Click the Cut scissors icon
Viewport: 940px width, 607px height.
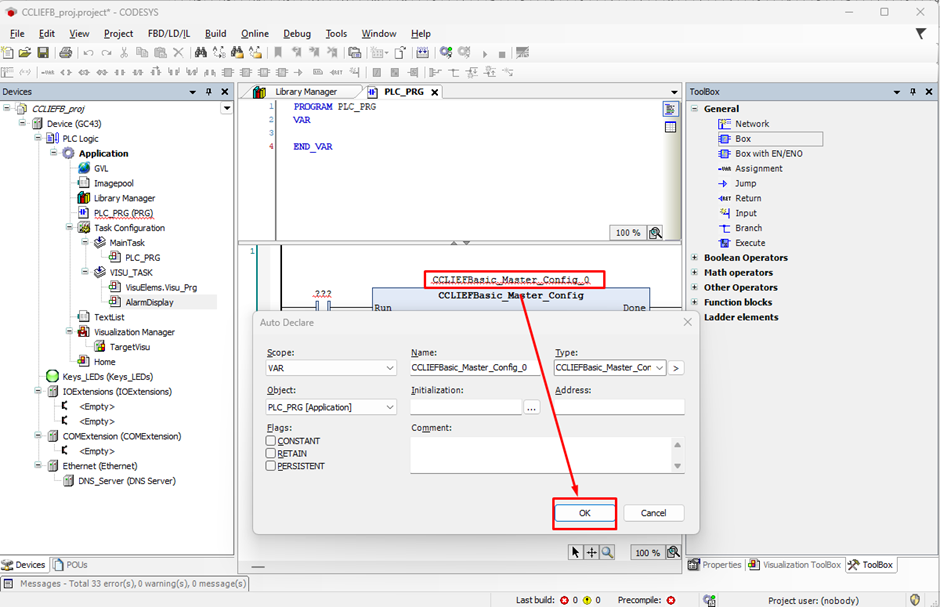coord(124,53)
